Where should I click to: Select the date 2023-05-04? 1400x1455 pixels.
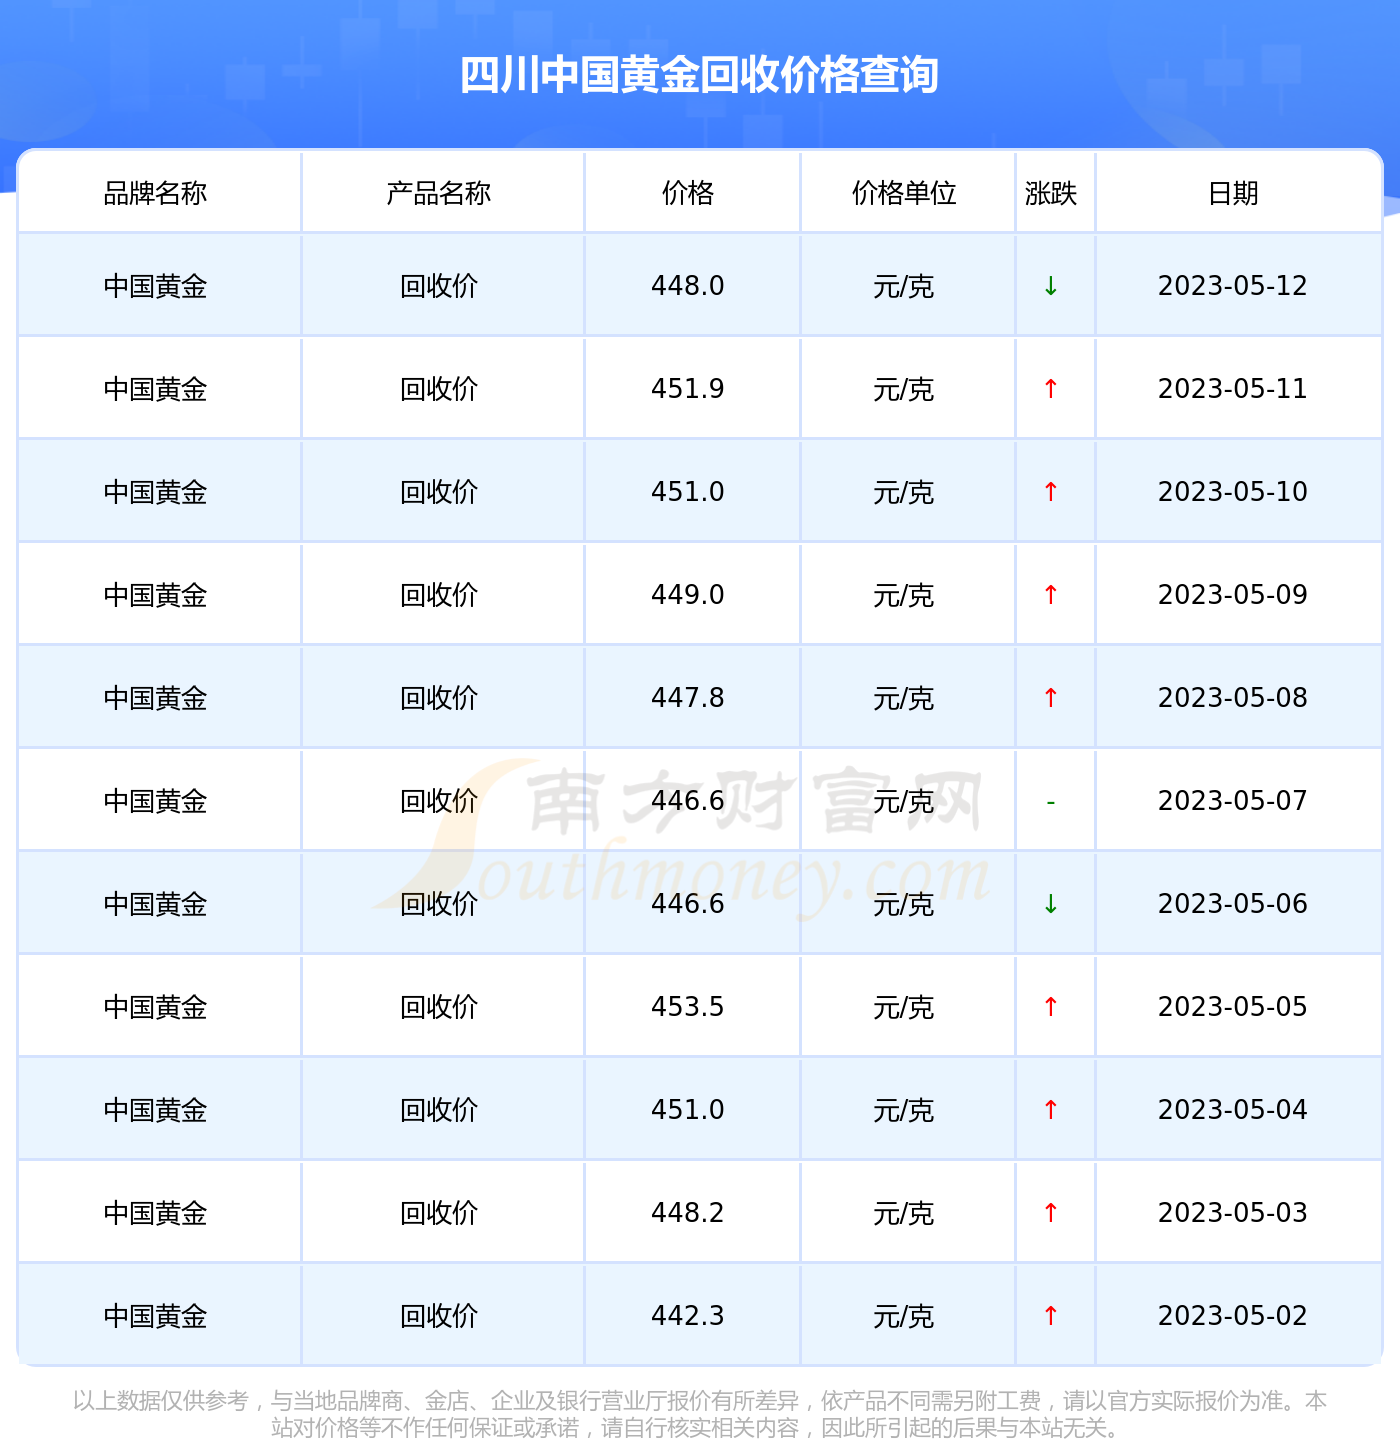[x=1233, y=1110]
